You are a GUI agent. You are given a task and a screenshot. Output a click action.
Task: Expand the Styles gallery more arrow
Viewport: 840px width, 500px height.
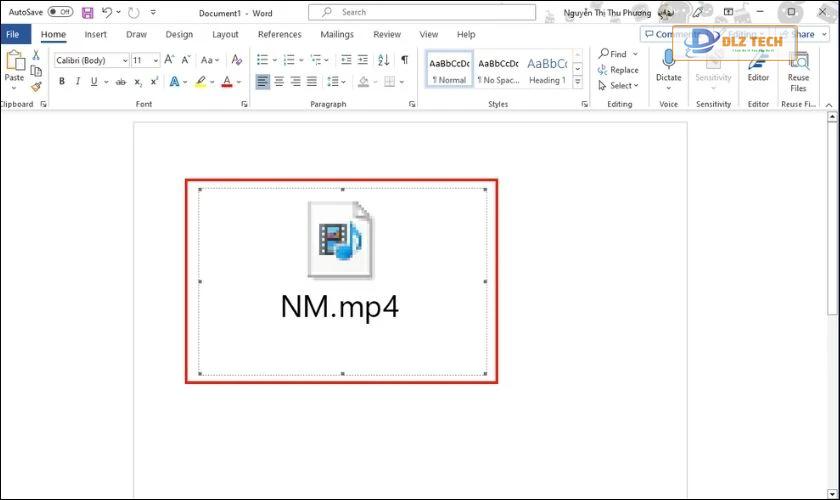coord(578,82)
